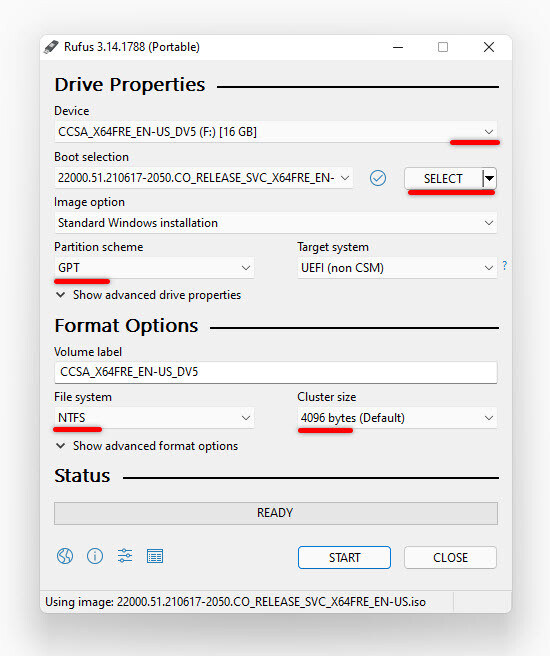Open the Device dropdown list
550x656 pixels.
tap(276, 132)
